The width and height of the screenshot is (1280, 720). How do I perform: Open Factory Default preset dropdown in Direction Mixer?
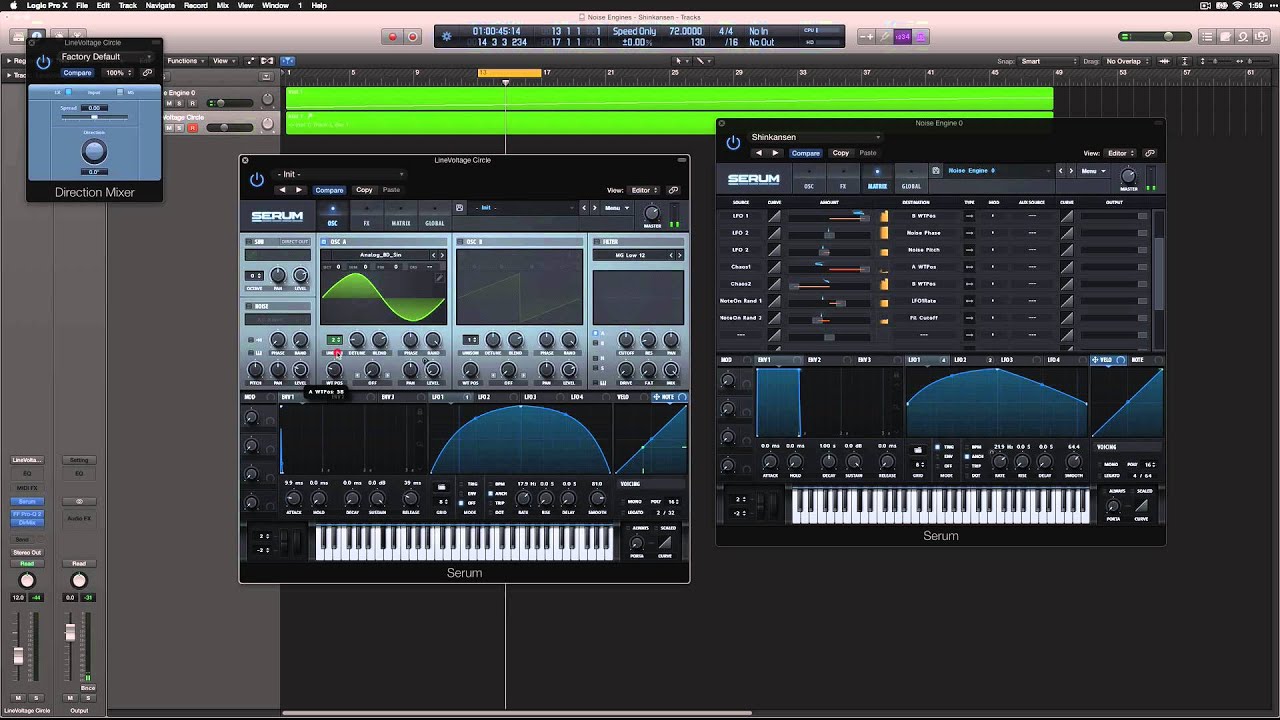point(106,57)
